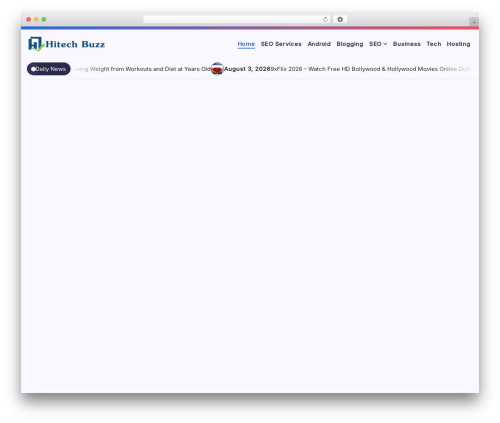Close the browser window with red button
Image resolution: width=500 pixels, height=423 pixels.
point(29,19)
